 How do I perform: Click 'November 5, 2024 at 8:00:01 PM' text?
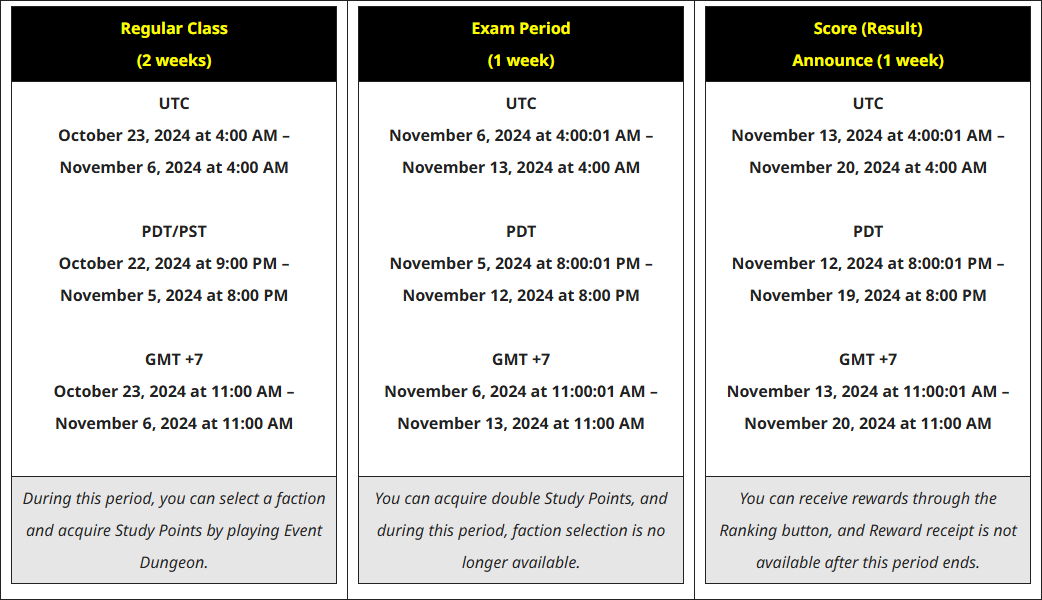click(515, 264)
